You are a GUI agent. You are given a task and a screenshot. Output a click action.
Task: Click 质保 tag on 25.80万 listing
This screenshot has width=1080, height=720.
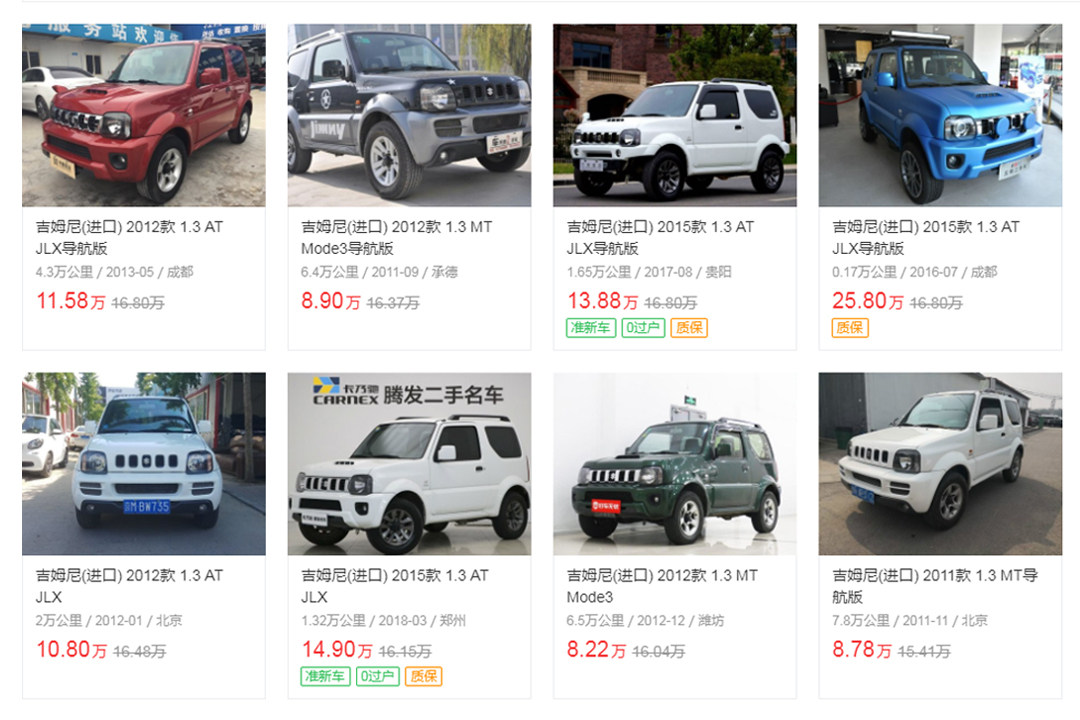850,328
